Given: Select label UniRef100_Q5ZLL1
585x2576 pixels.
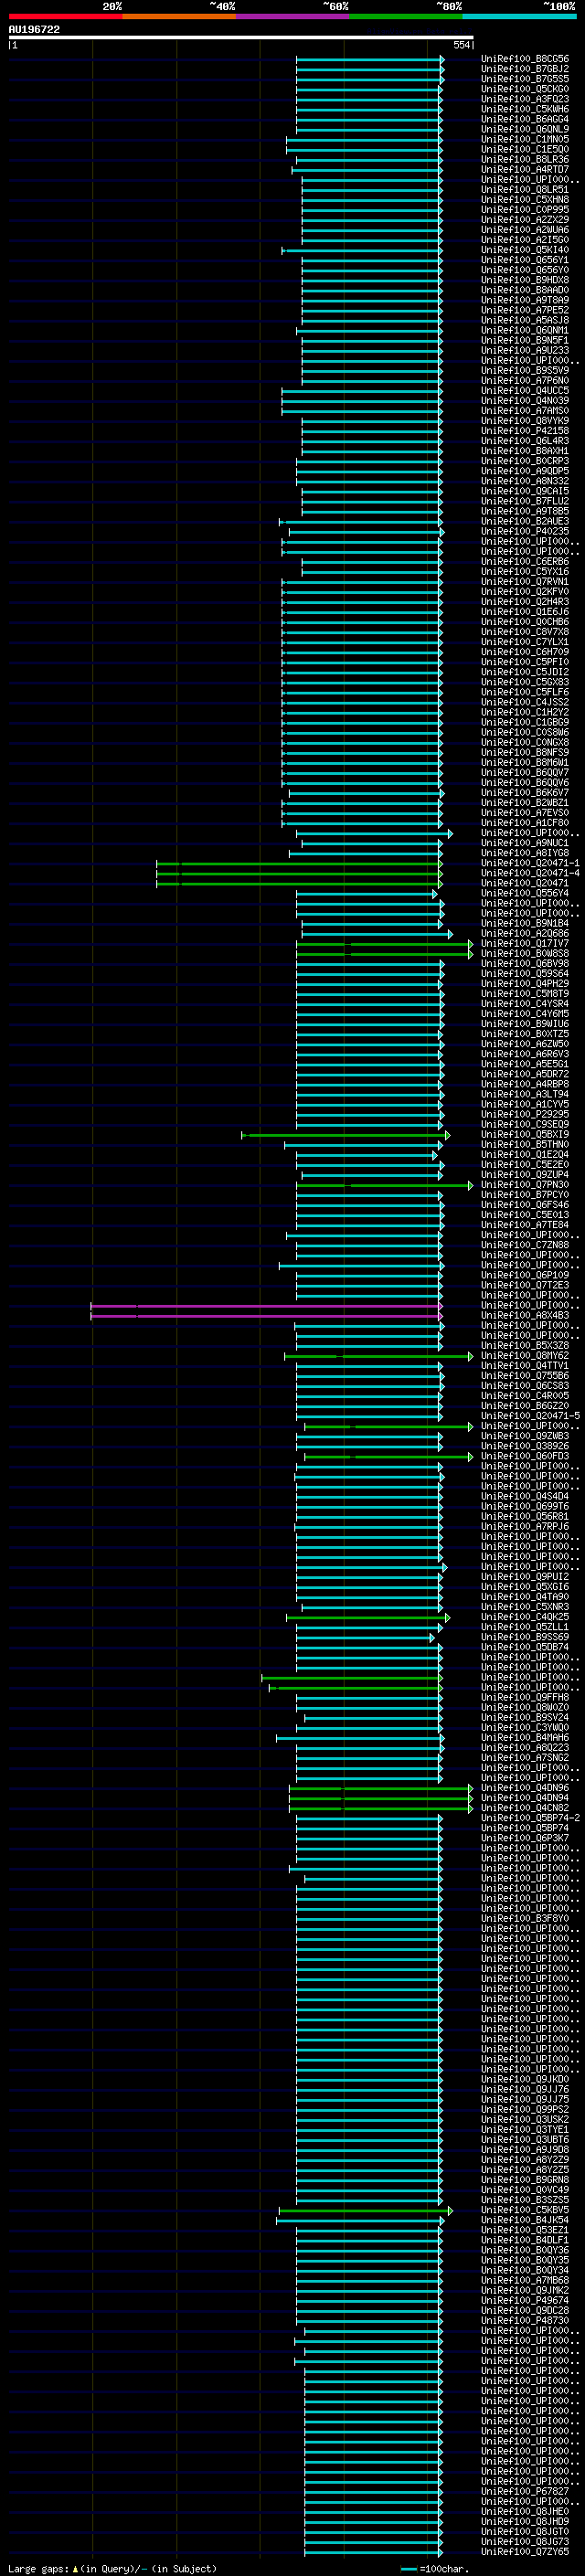Looking at the screenshot, I should [524, 1626].
